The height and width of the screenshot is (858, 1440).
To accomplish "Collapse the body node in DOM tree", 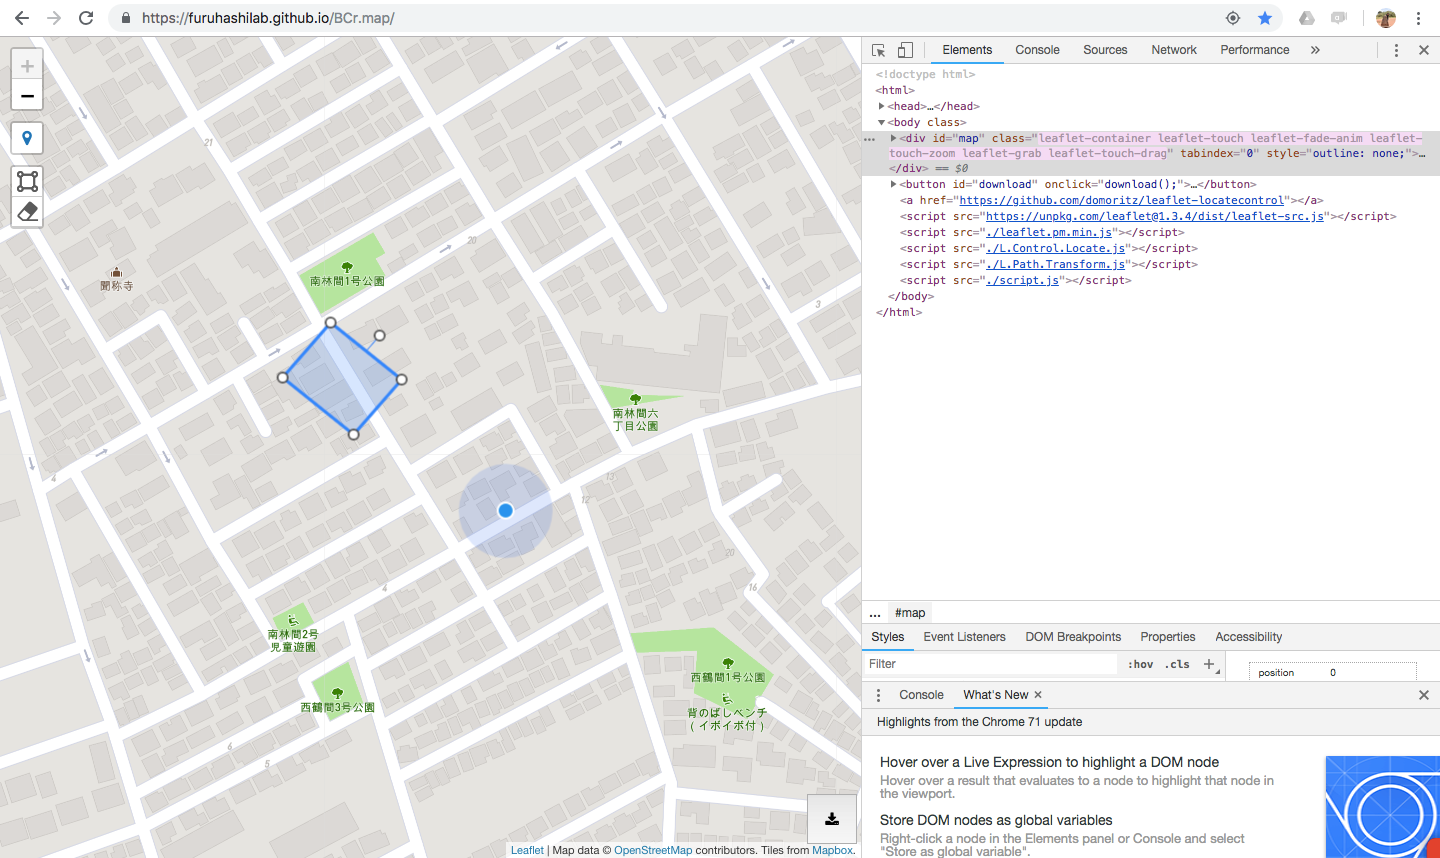I will 881,122.
